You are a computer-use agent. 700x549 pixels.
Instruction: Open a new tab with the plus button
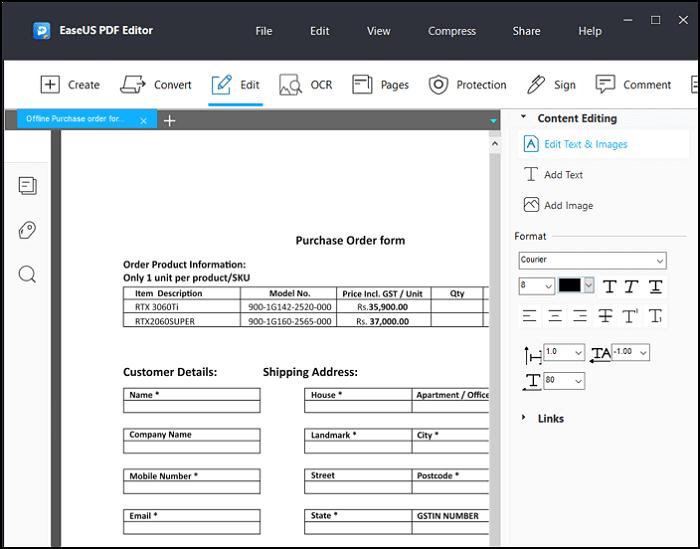click(170, 120)
